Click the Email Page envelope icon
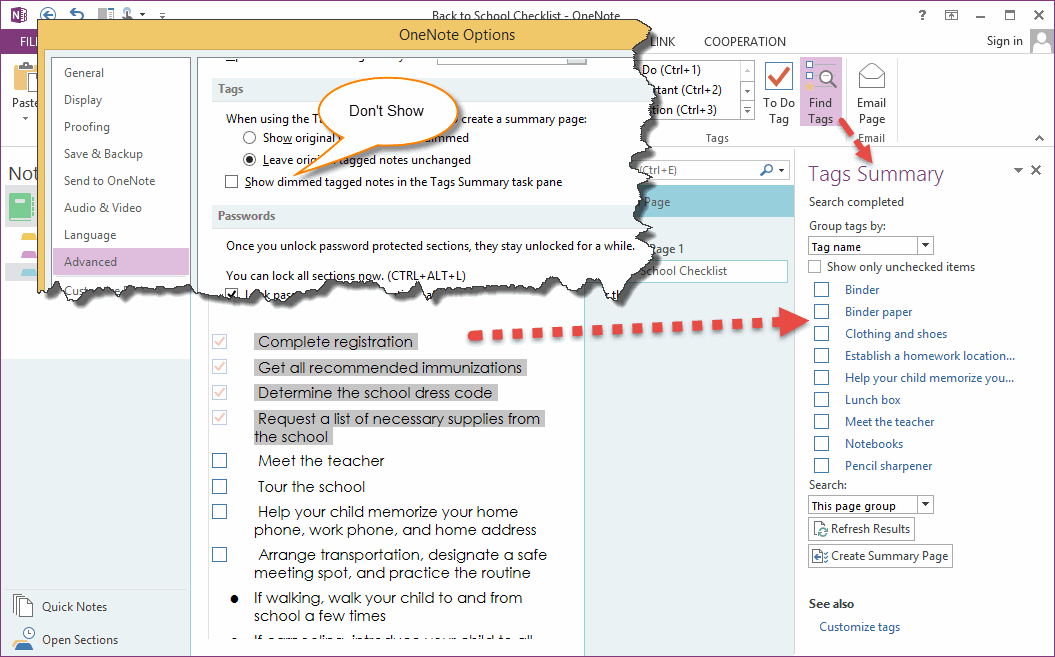The height and width of the screenshot is (657, 1055). tap(871, 76)
